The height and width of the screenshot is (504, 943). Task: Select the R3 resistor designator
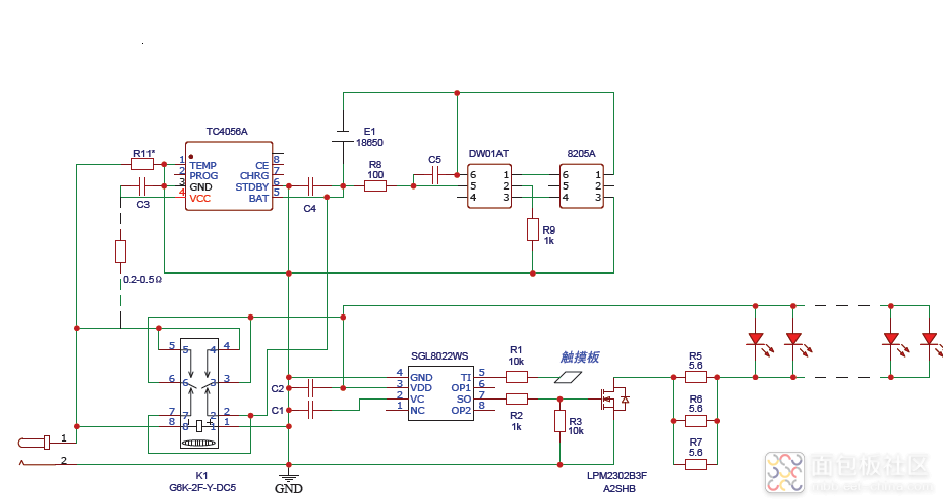click(575, 421)
